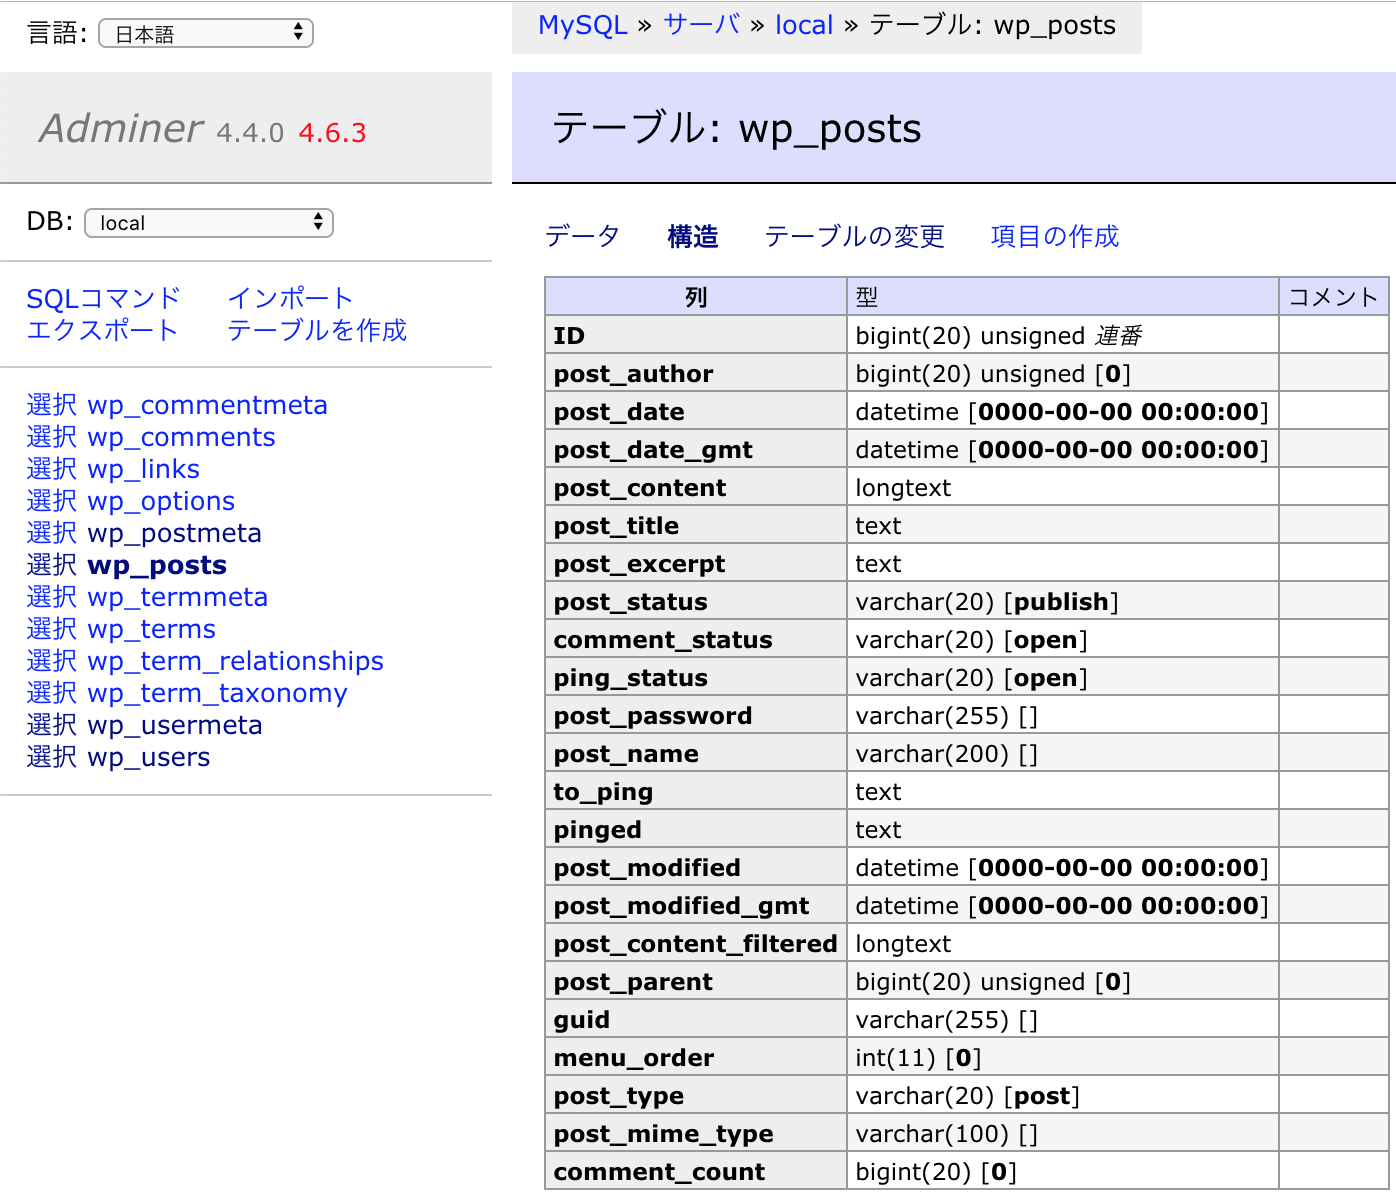This screenshot has width=1396, height=1200.
Task: Select the pinged cell
Action: (x=696, y=829)
